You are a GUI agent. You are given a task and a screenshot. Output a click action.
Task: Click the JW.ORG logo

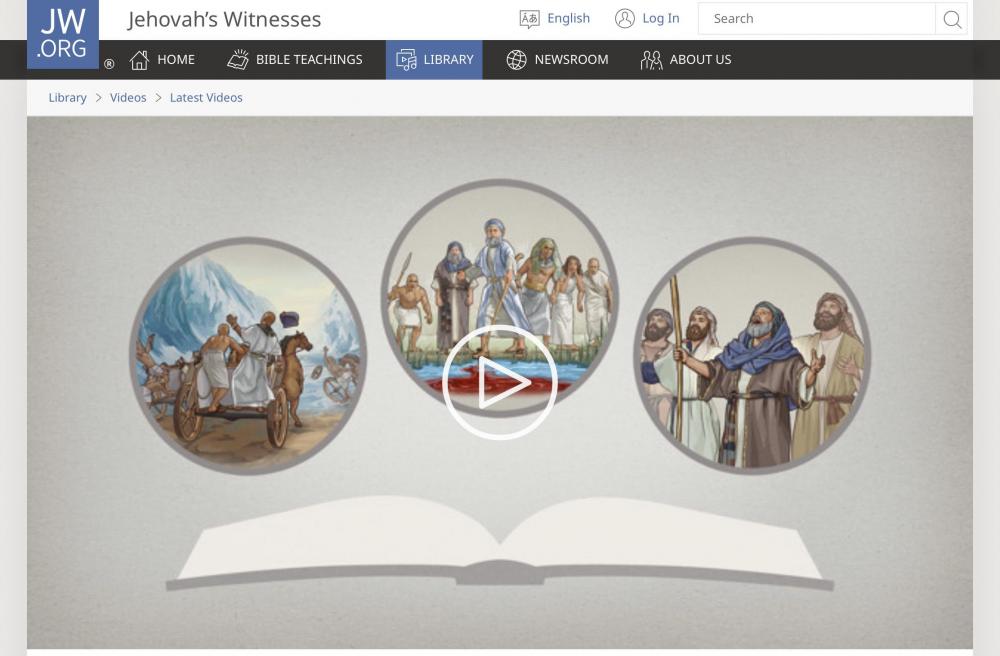click(x=62, y=34)
